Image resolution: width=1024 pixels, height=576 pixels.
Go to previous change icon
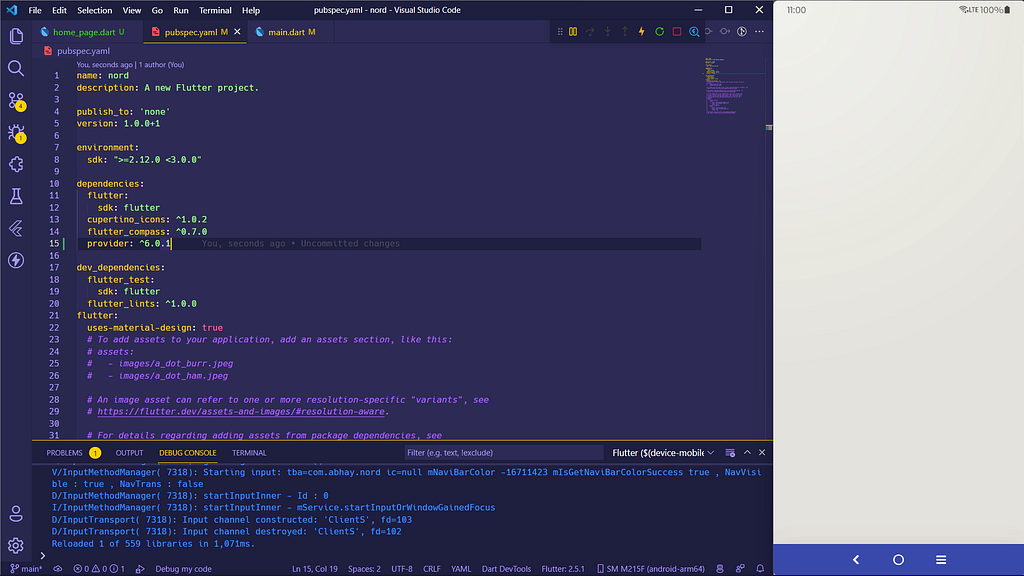709,31
